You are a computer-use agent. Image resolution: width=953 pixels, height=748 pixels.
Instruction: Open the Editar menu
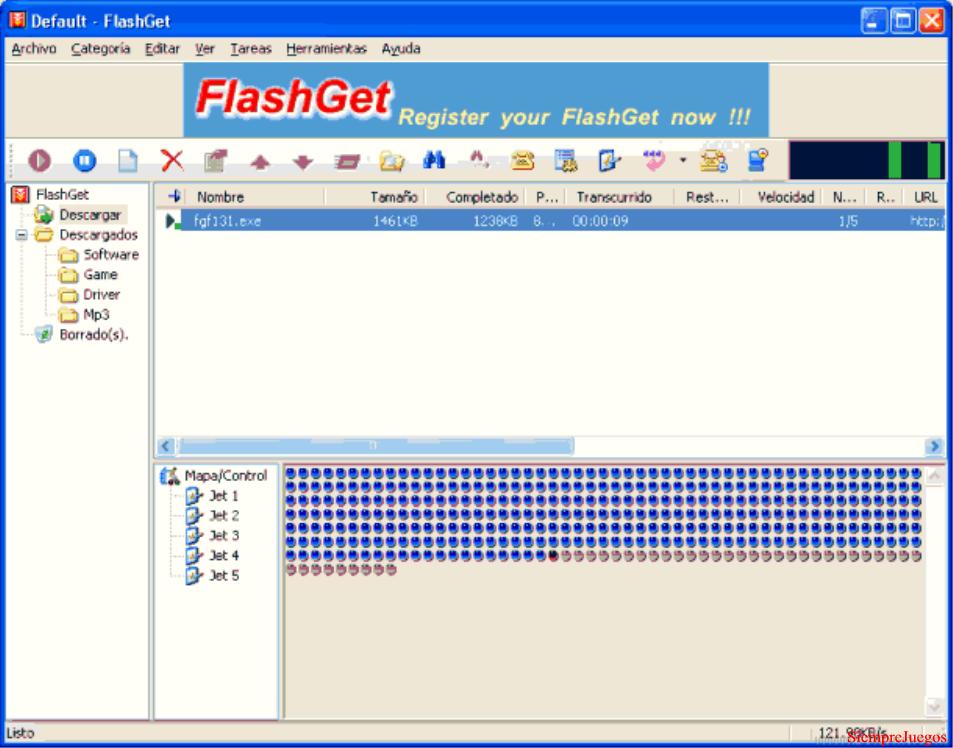coord(162,49)
